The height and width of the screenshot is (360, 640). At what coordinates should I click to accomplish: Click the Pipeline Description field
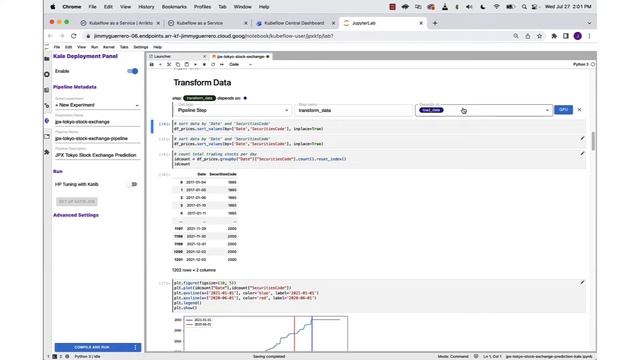pyautogui.click(x=97, y=155)
